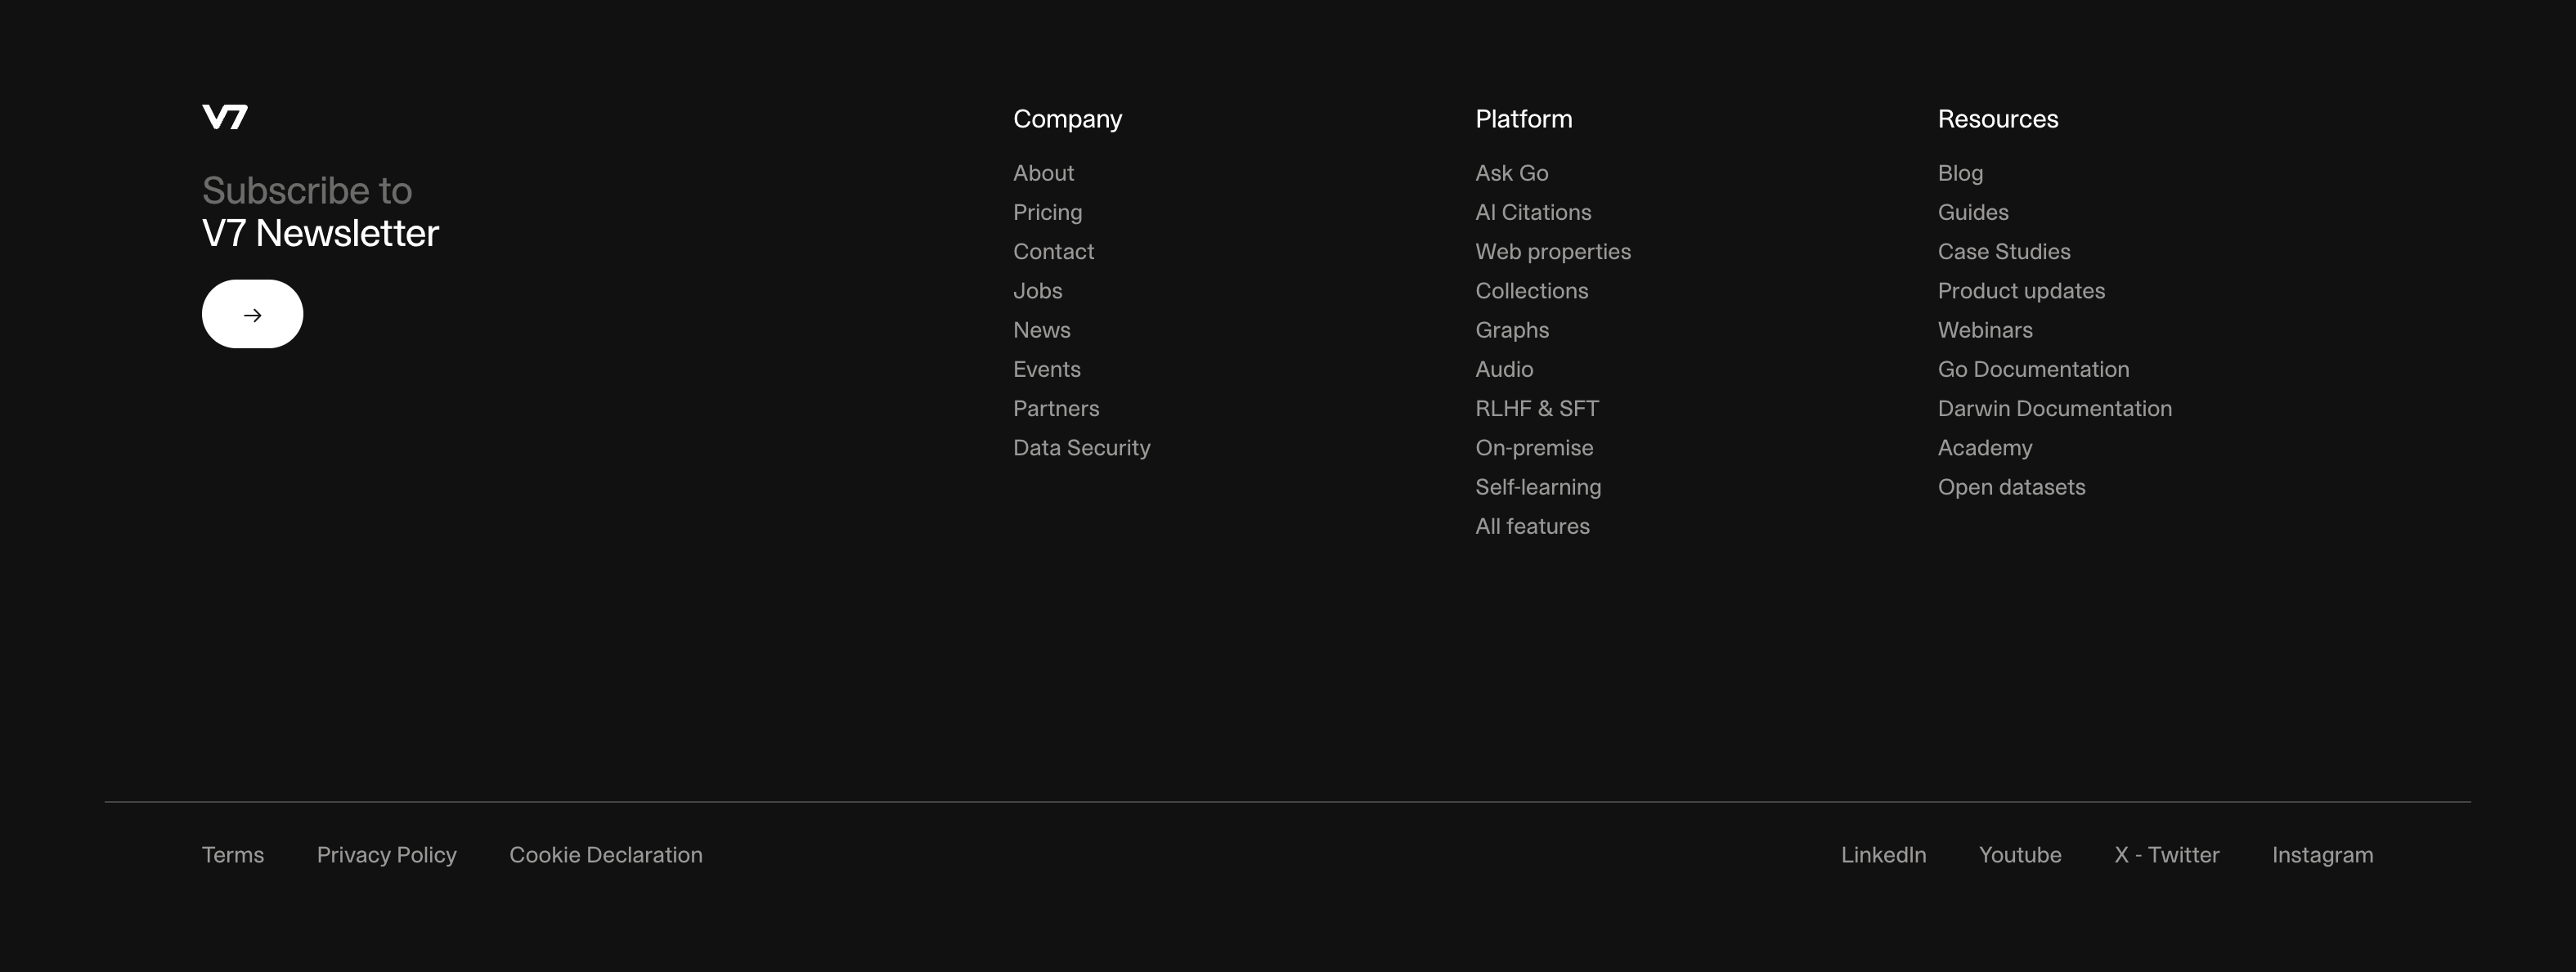This screenshot has height=972, width=2576.
Task: View the All features link
Action: [1532, 527]
